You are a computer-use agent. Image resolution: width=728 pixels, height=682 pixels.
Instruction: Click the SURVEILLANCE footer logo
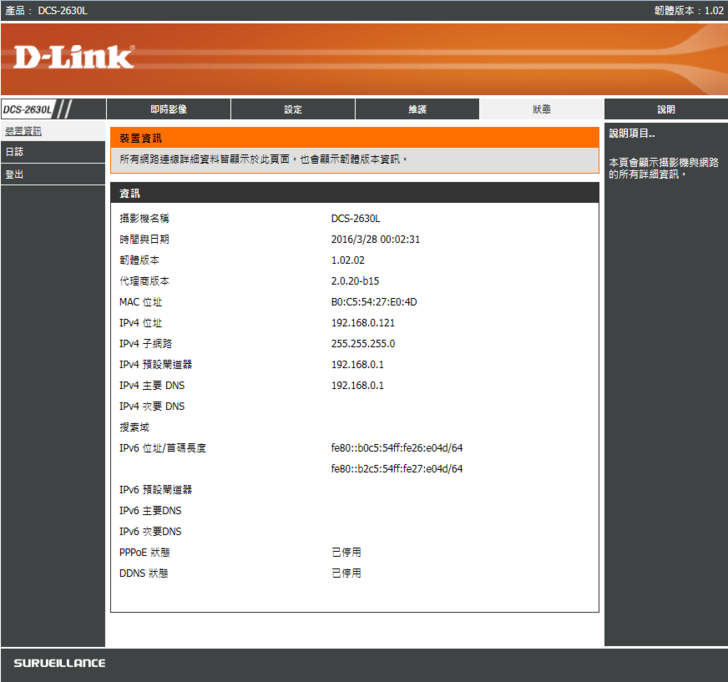coord(59,663)
